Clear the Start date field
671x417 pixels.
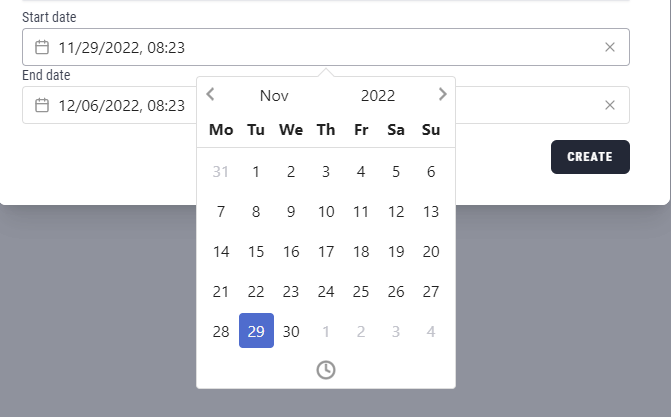pos(610,47)
